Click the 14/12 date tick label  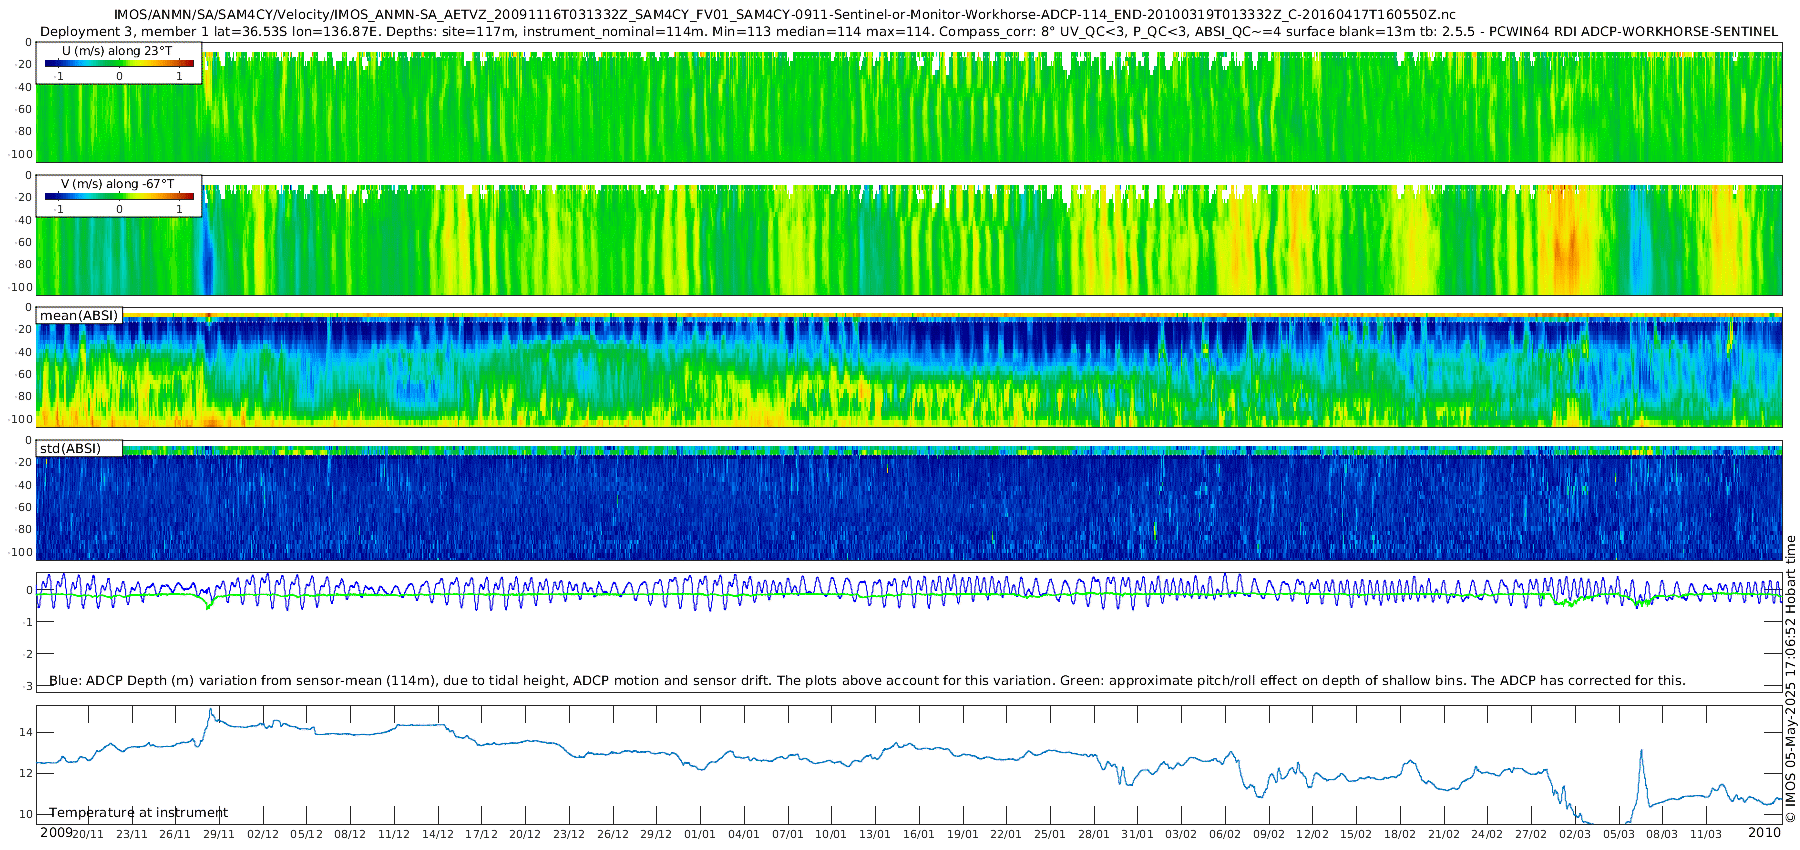pos(437,834)
